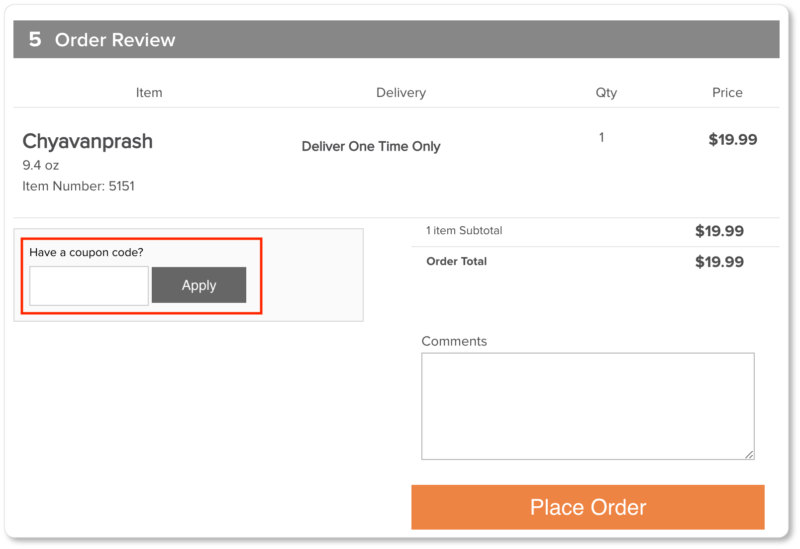This screenshot has width=800, height=549.
Task: Click the Have a coupon code? label
Action: click(x=86, y=252)
